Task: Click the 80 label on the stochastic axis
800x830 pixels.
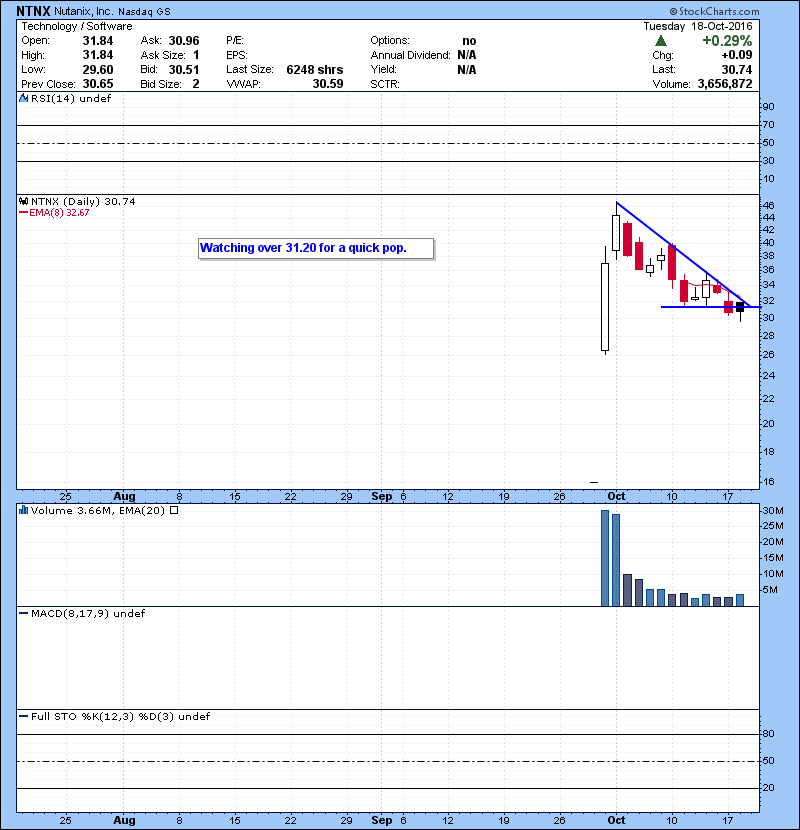Action: (768, 734)
